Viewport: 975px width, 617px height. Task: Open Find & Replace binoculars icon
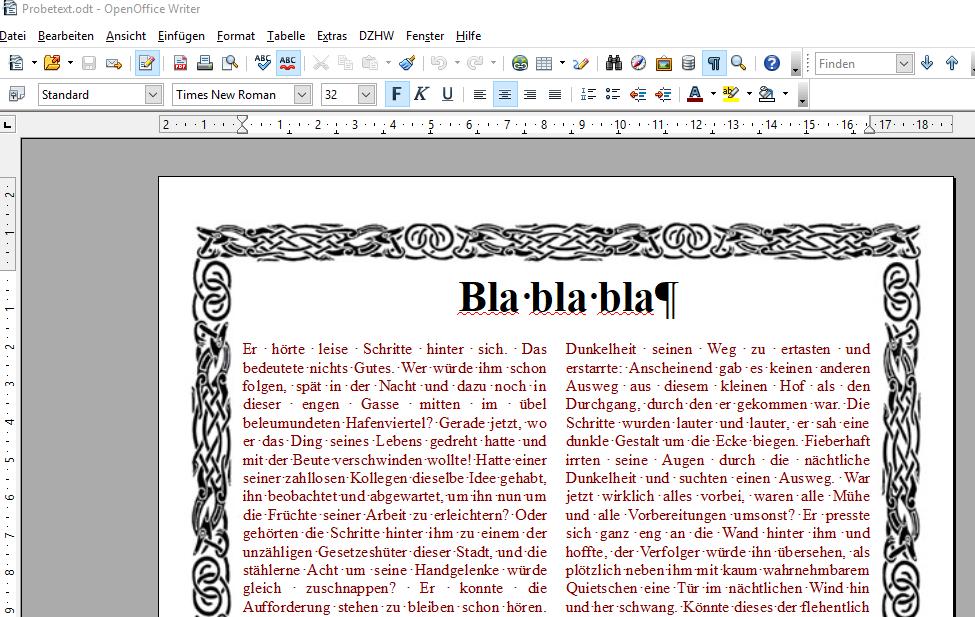coord(614,63)
